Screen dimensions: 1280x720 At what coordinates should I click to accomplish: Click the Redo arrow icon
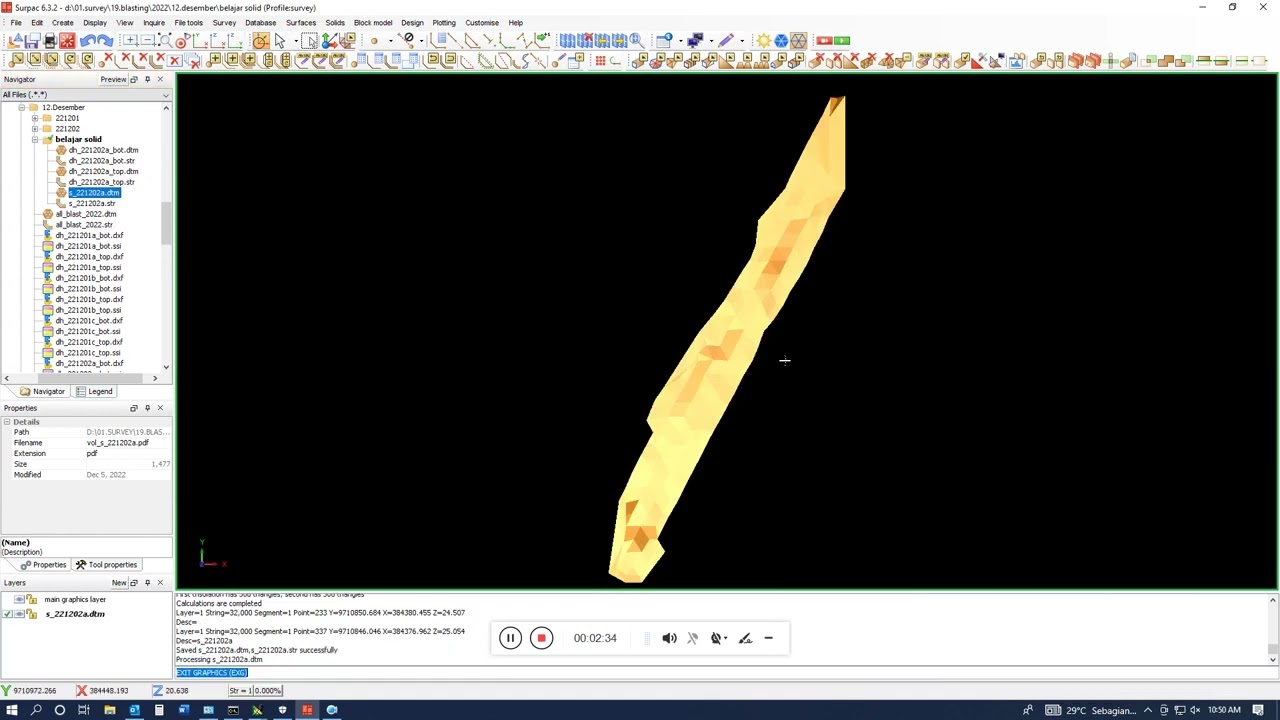[x=105, y=40]
